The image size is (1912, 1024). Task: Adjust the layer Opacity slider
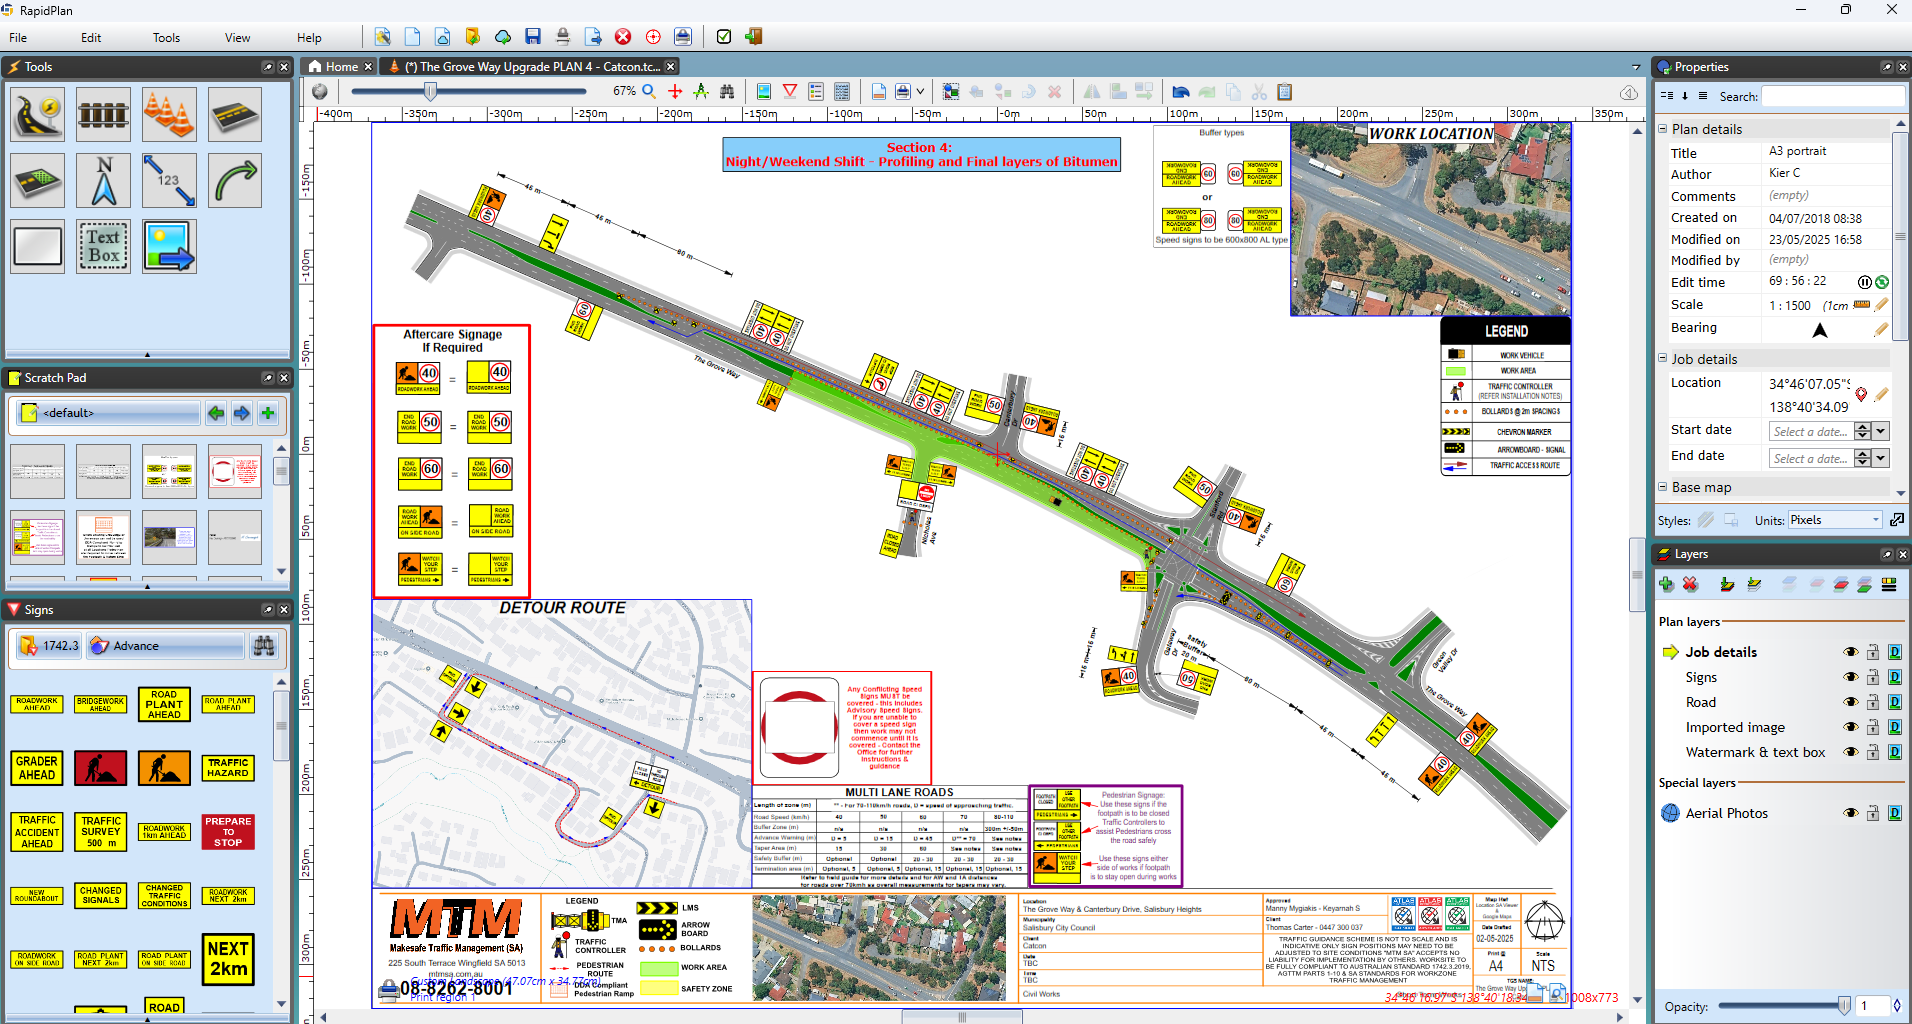tap(1843, 1006)
